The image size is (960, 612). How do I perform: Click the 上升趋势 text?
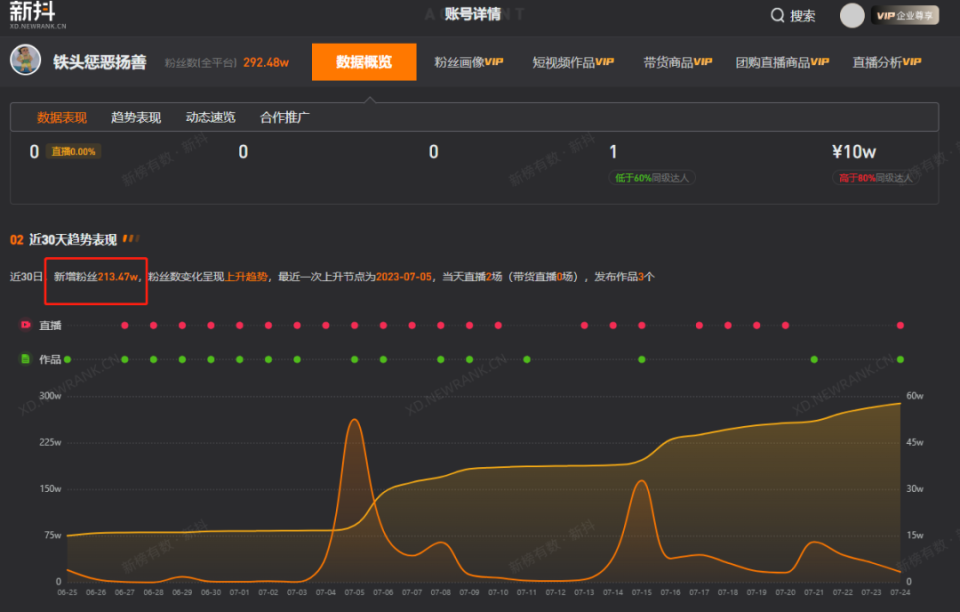pos(246,277)
